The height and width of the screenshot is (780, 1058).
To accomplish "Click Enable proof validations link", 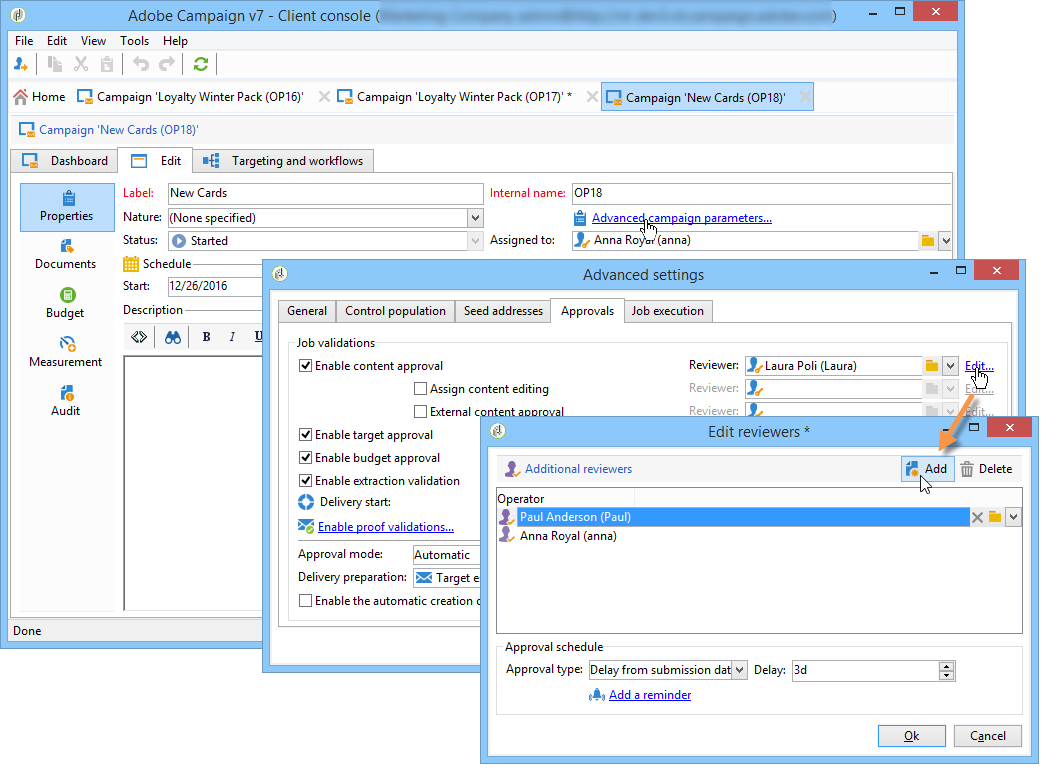I will tap(386, 528).
